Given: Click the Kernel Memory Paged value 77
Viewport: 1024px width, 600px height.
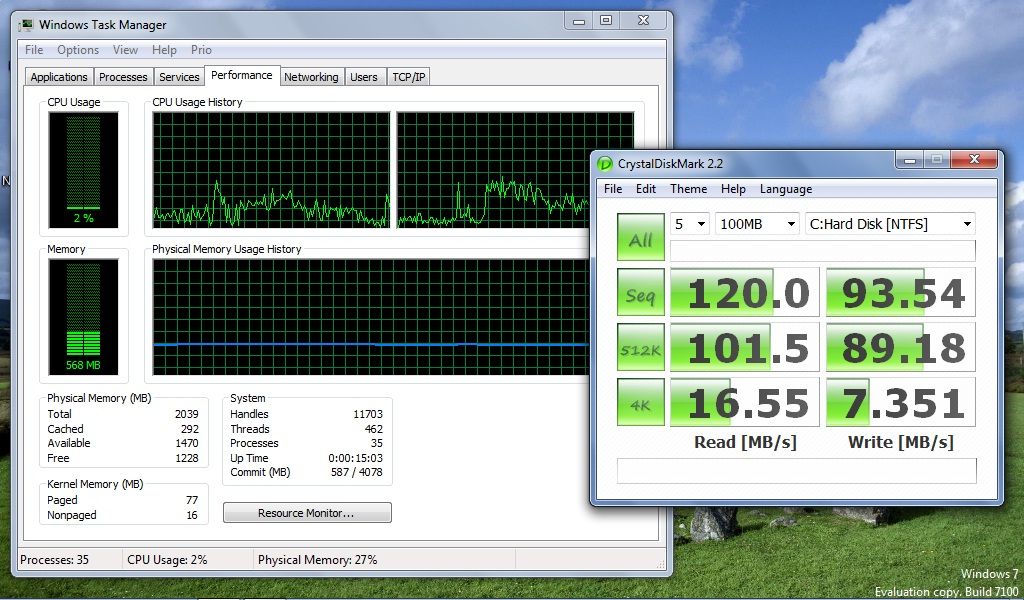Looking at the screenshot, I should (192, 500).
